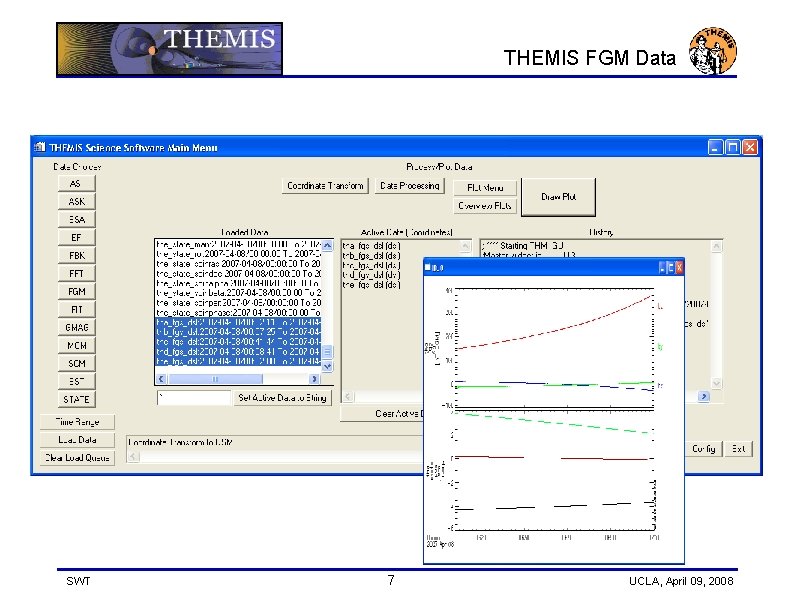The height and width of the screenshot is (612, 792).
Task: Select the_fgs_dsl (dsl) in Active Data
Action: (x=371, y=285)
